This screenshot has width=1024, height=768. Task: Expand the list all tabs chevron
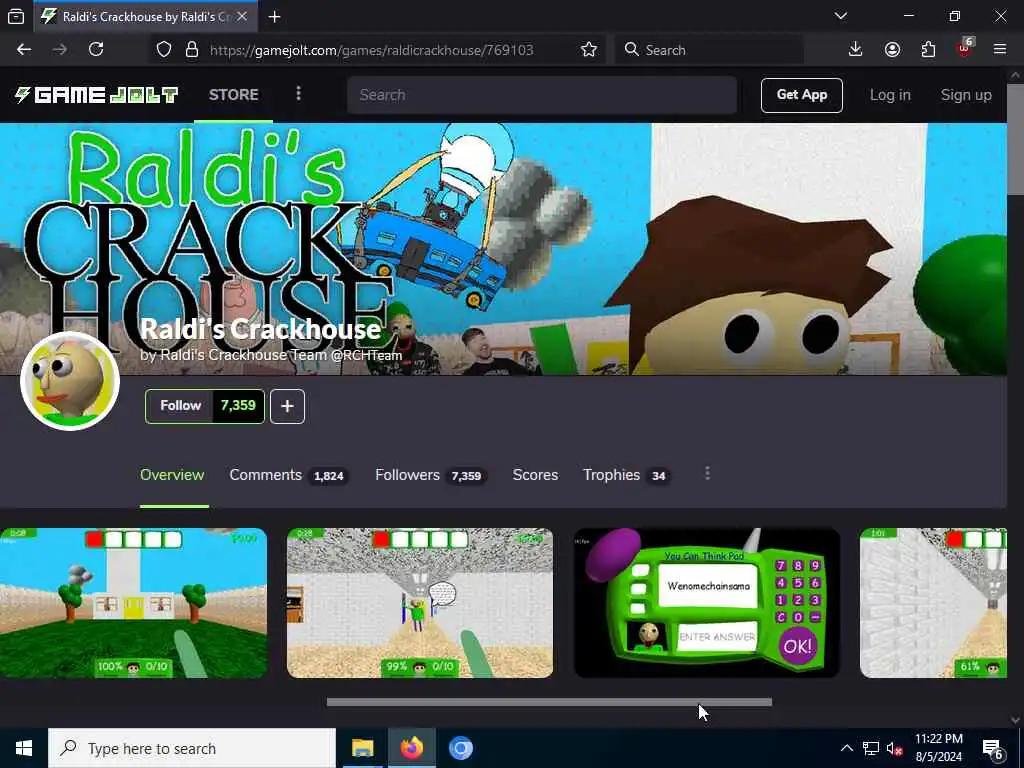click(841, 16)
